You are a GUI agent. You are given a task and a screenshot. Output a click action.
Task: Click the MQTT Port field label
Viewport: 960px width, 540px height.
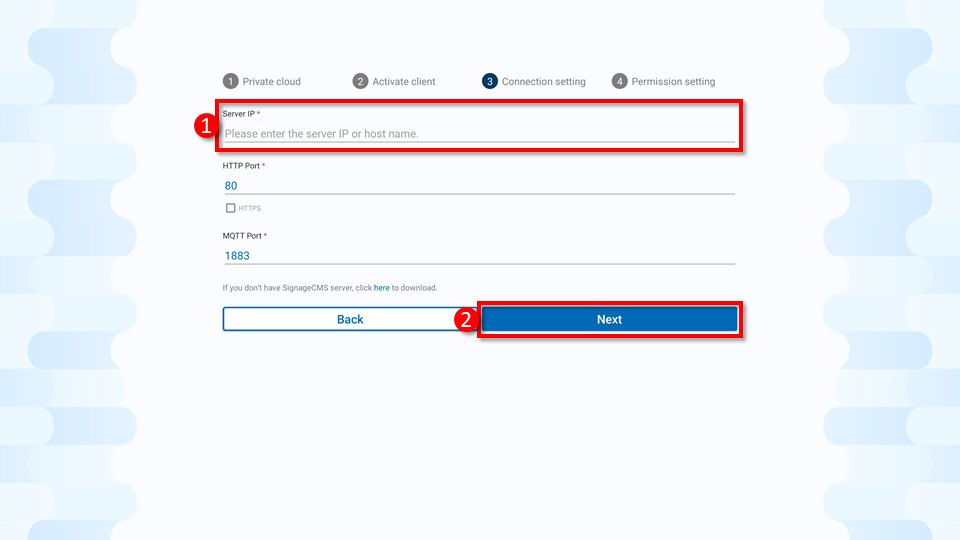[x=244, y=236]
